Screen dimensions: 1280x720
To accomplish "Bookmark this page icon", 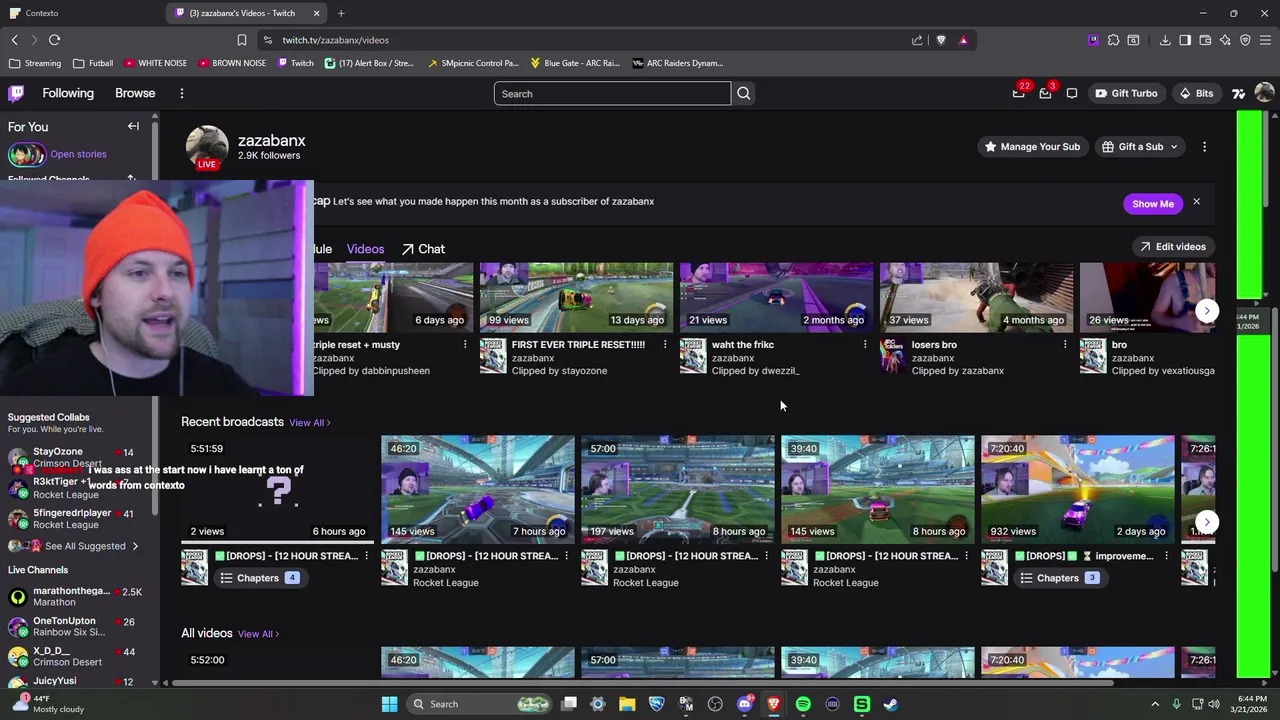I will (241, 40).
